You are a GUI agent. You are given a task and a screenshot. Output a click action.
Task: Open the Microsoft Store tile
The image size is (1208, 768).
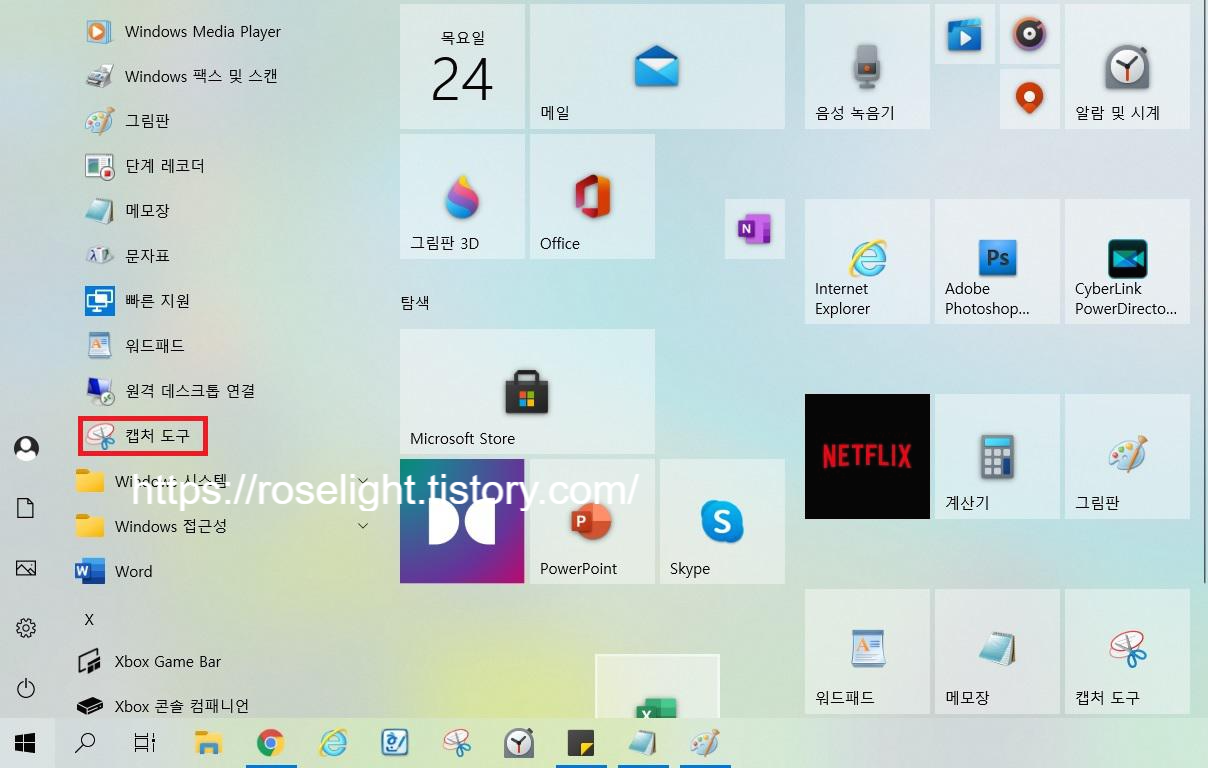tap(527, 392)
